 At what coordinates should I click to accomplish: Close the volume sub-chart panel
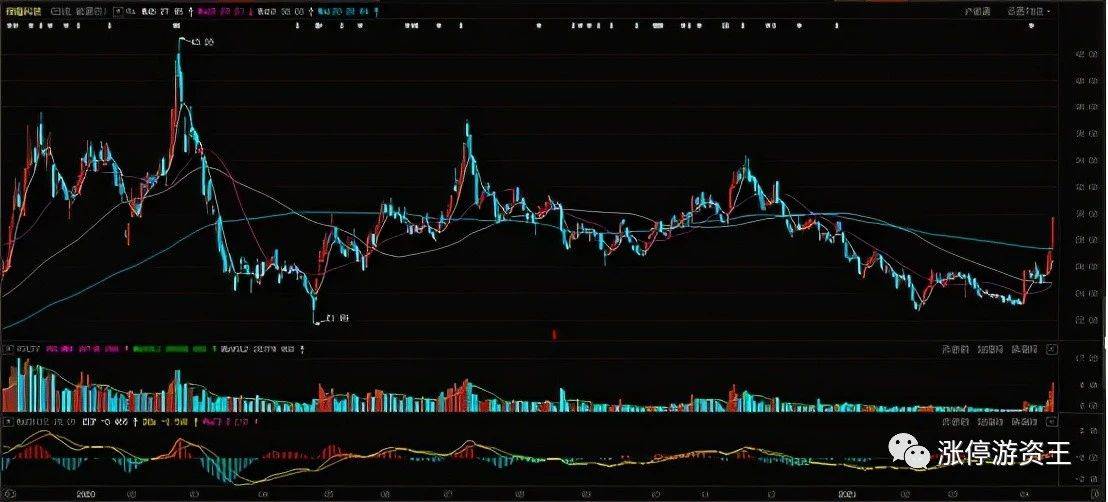1052,349
